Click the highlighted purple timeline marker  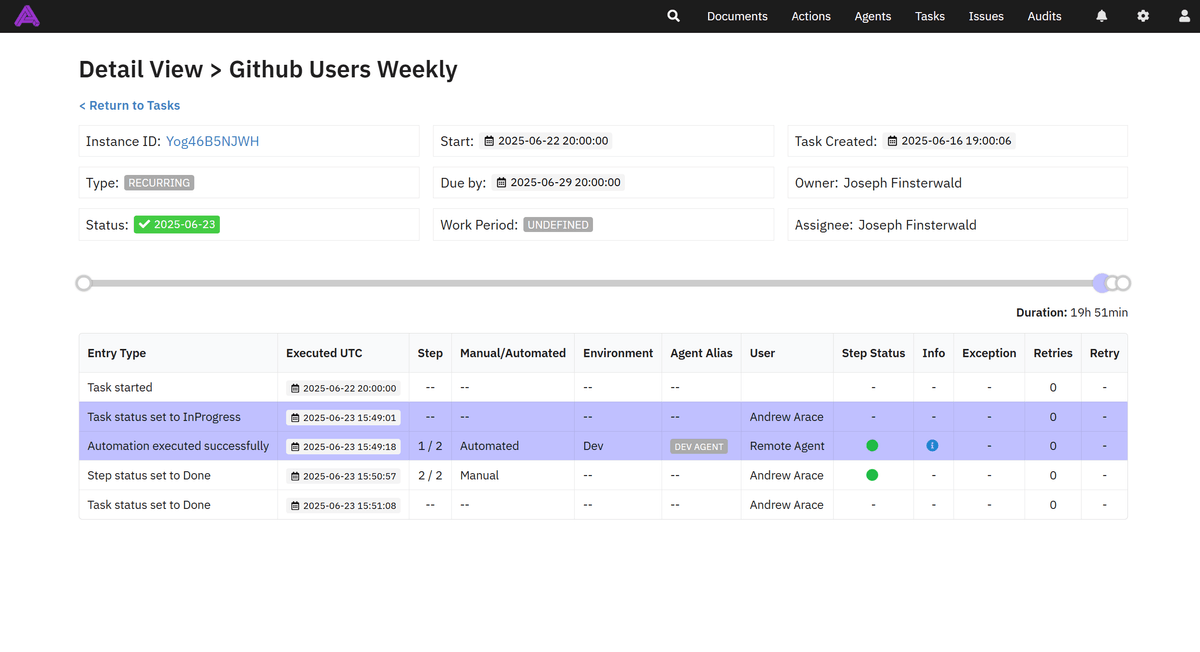tap(1102, 283)
